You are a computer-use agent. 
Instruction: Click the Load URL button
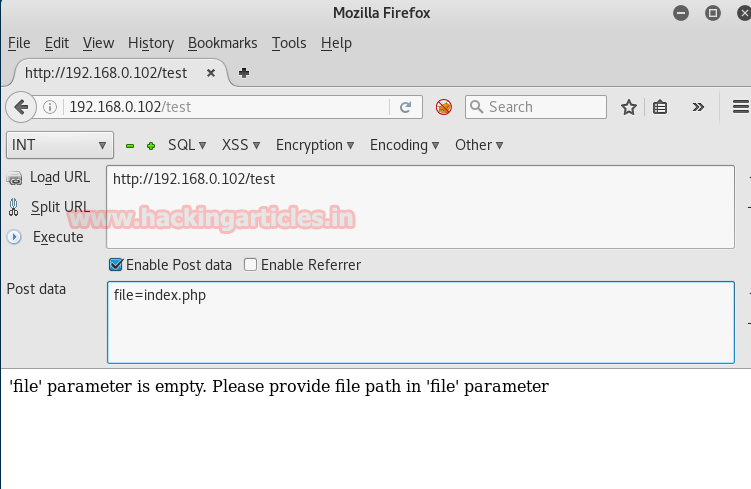pos(59,177)
